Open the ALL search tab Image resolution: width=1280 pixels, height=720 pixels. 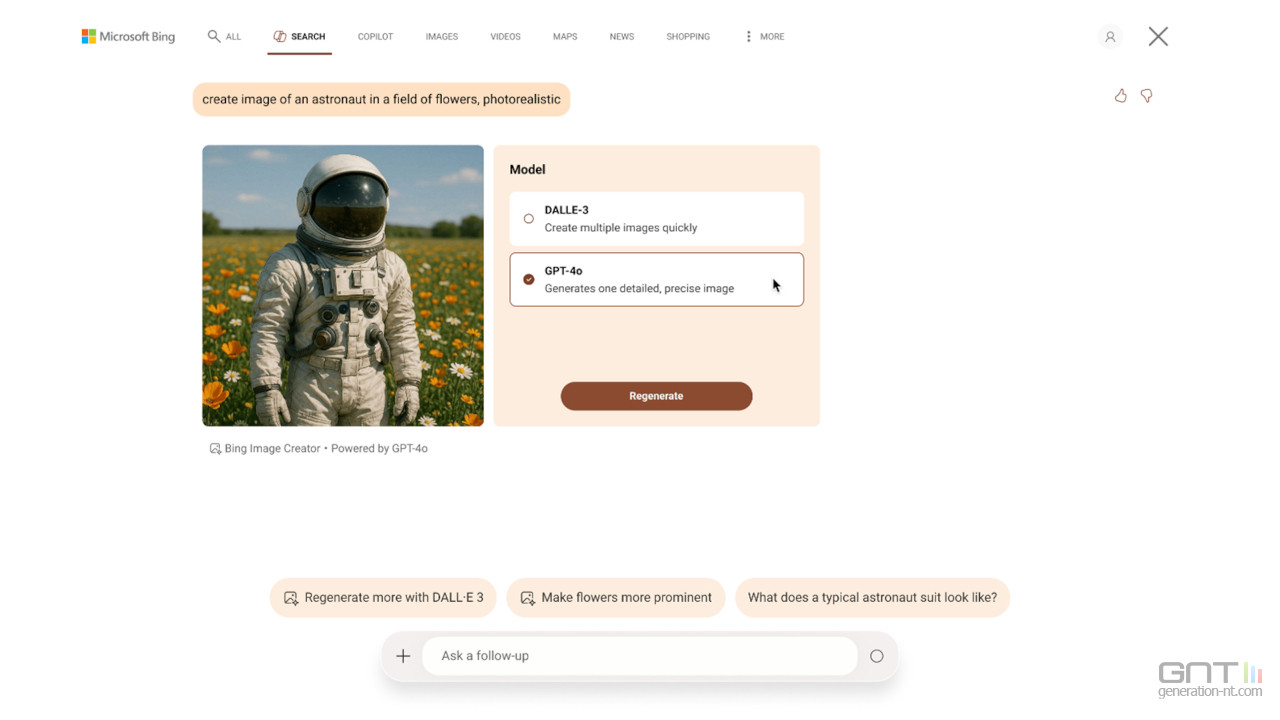pyautogui.click(x=224, y=37)
